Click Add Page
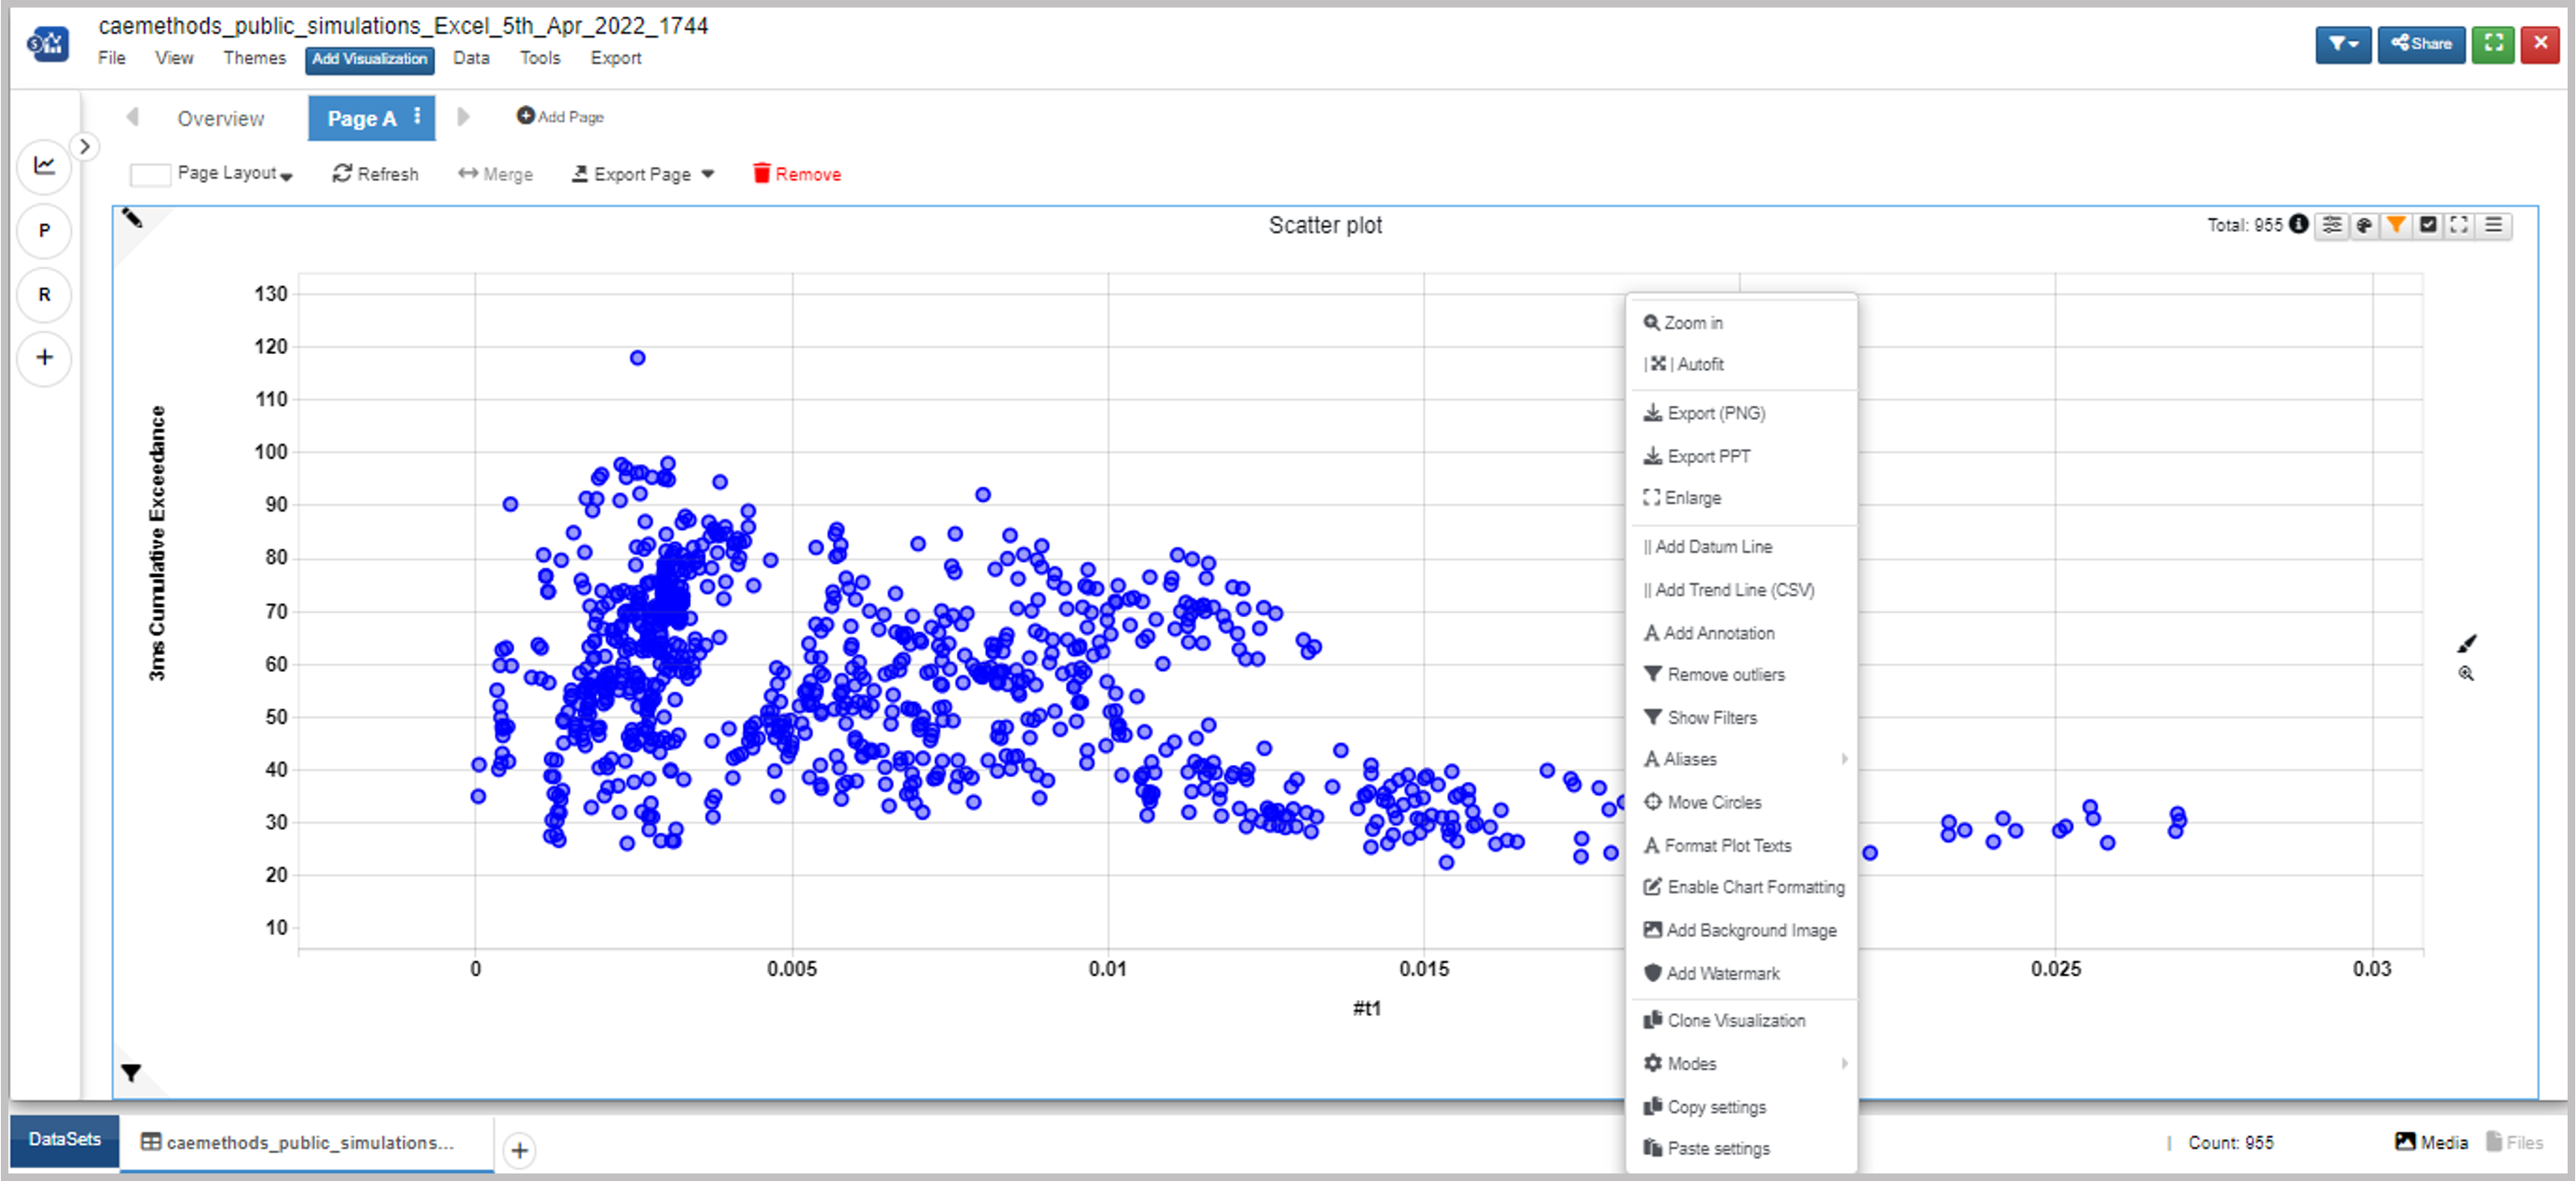The image size is (2576, 1181). (560, 117)
